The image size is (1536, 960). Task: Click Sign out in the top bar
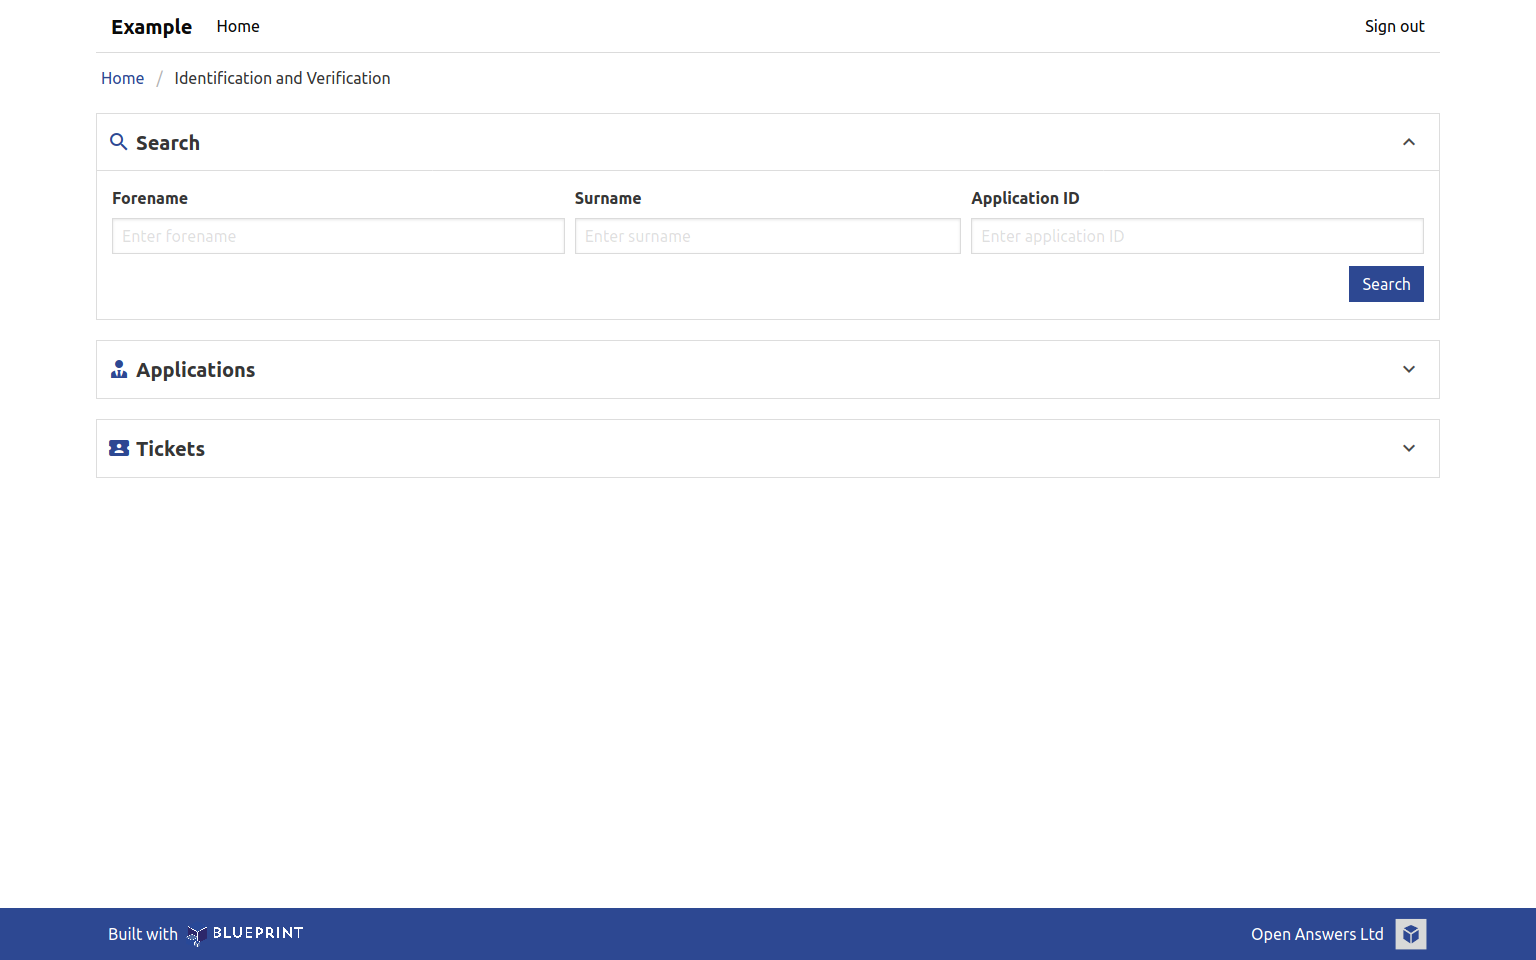(x=1394, y=26)
